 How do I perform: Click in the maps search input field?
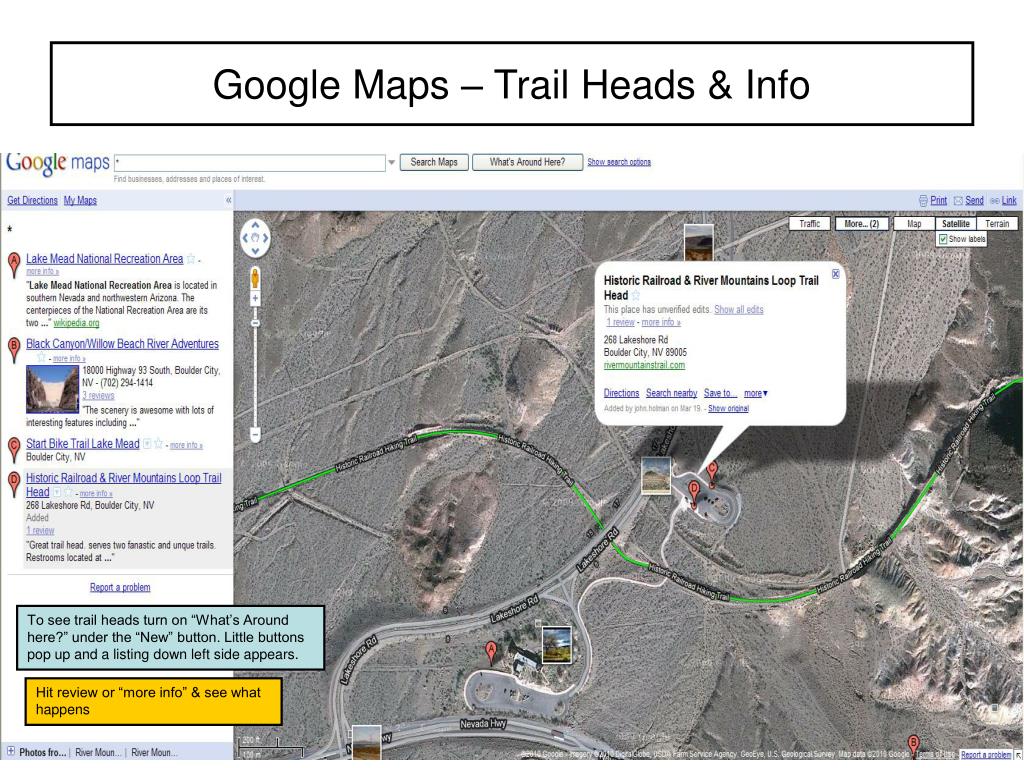[249, 162]
